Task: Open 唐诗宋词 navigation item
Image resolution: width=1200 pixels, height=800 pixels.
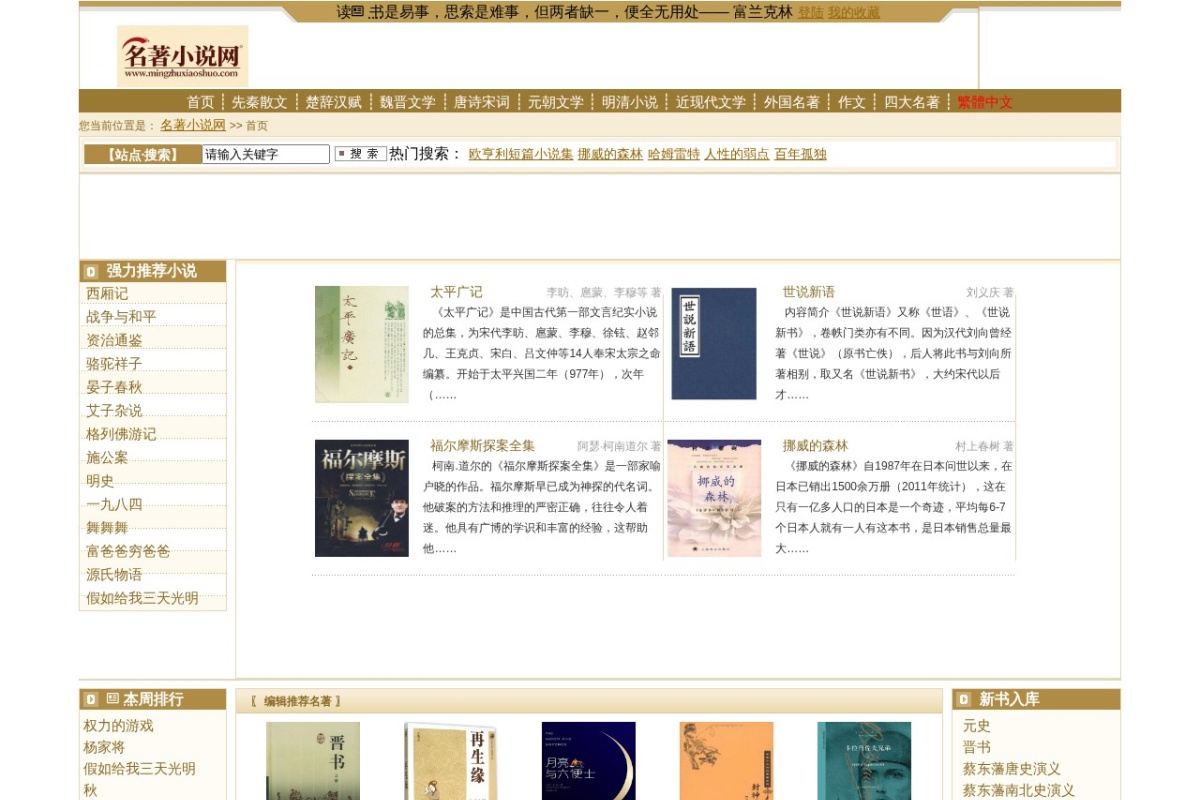Action: coord(481,102)
